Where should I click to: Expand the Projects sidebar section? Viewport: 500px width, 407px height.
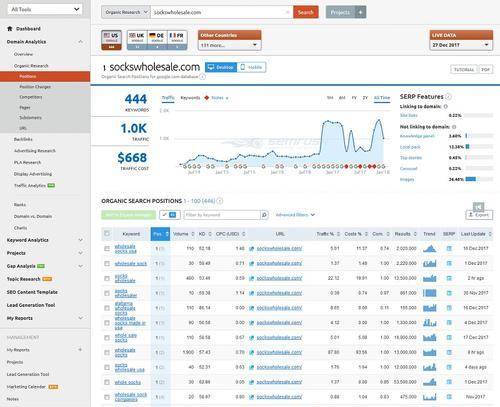coord(81,253)
